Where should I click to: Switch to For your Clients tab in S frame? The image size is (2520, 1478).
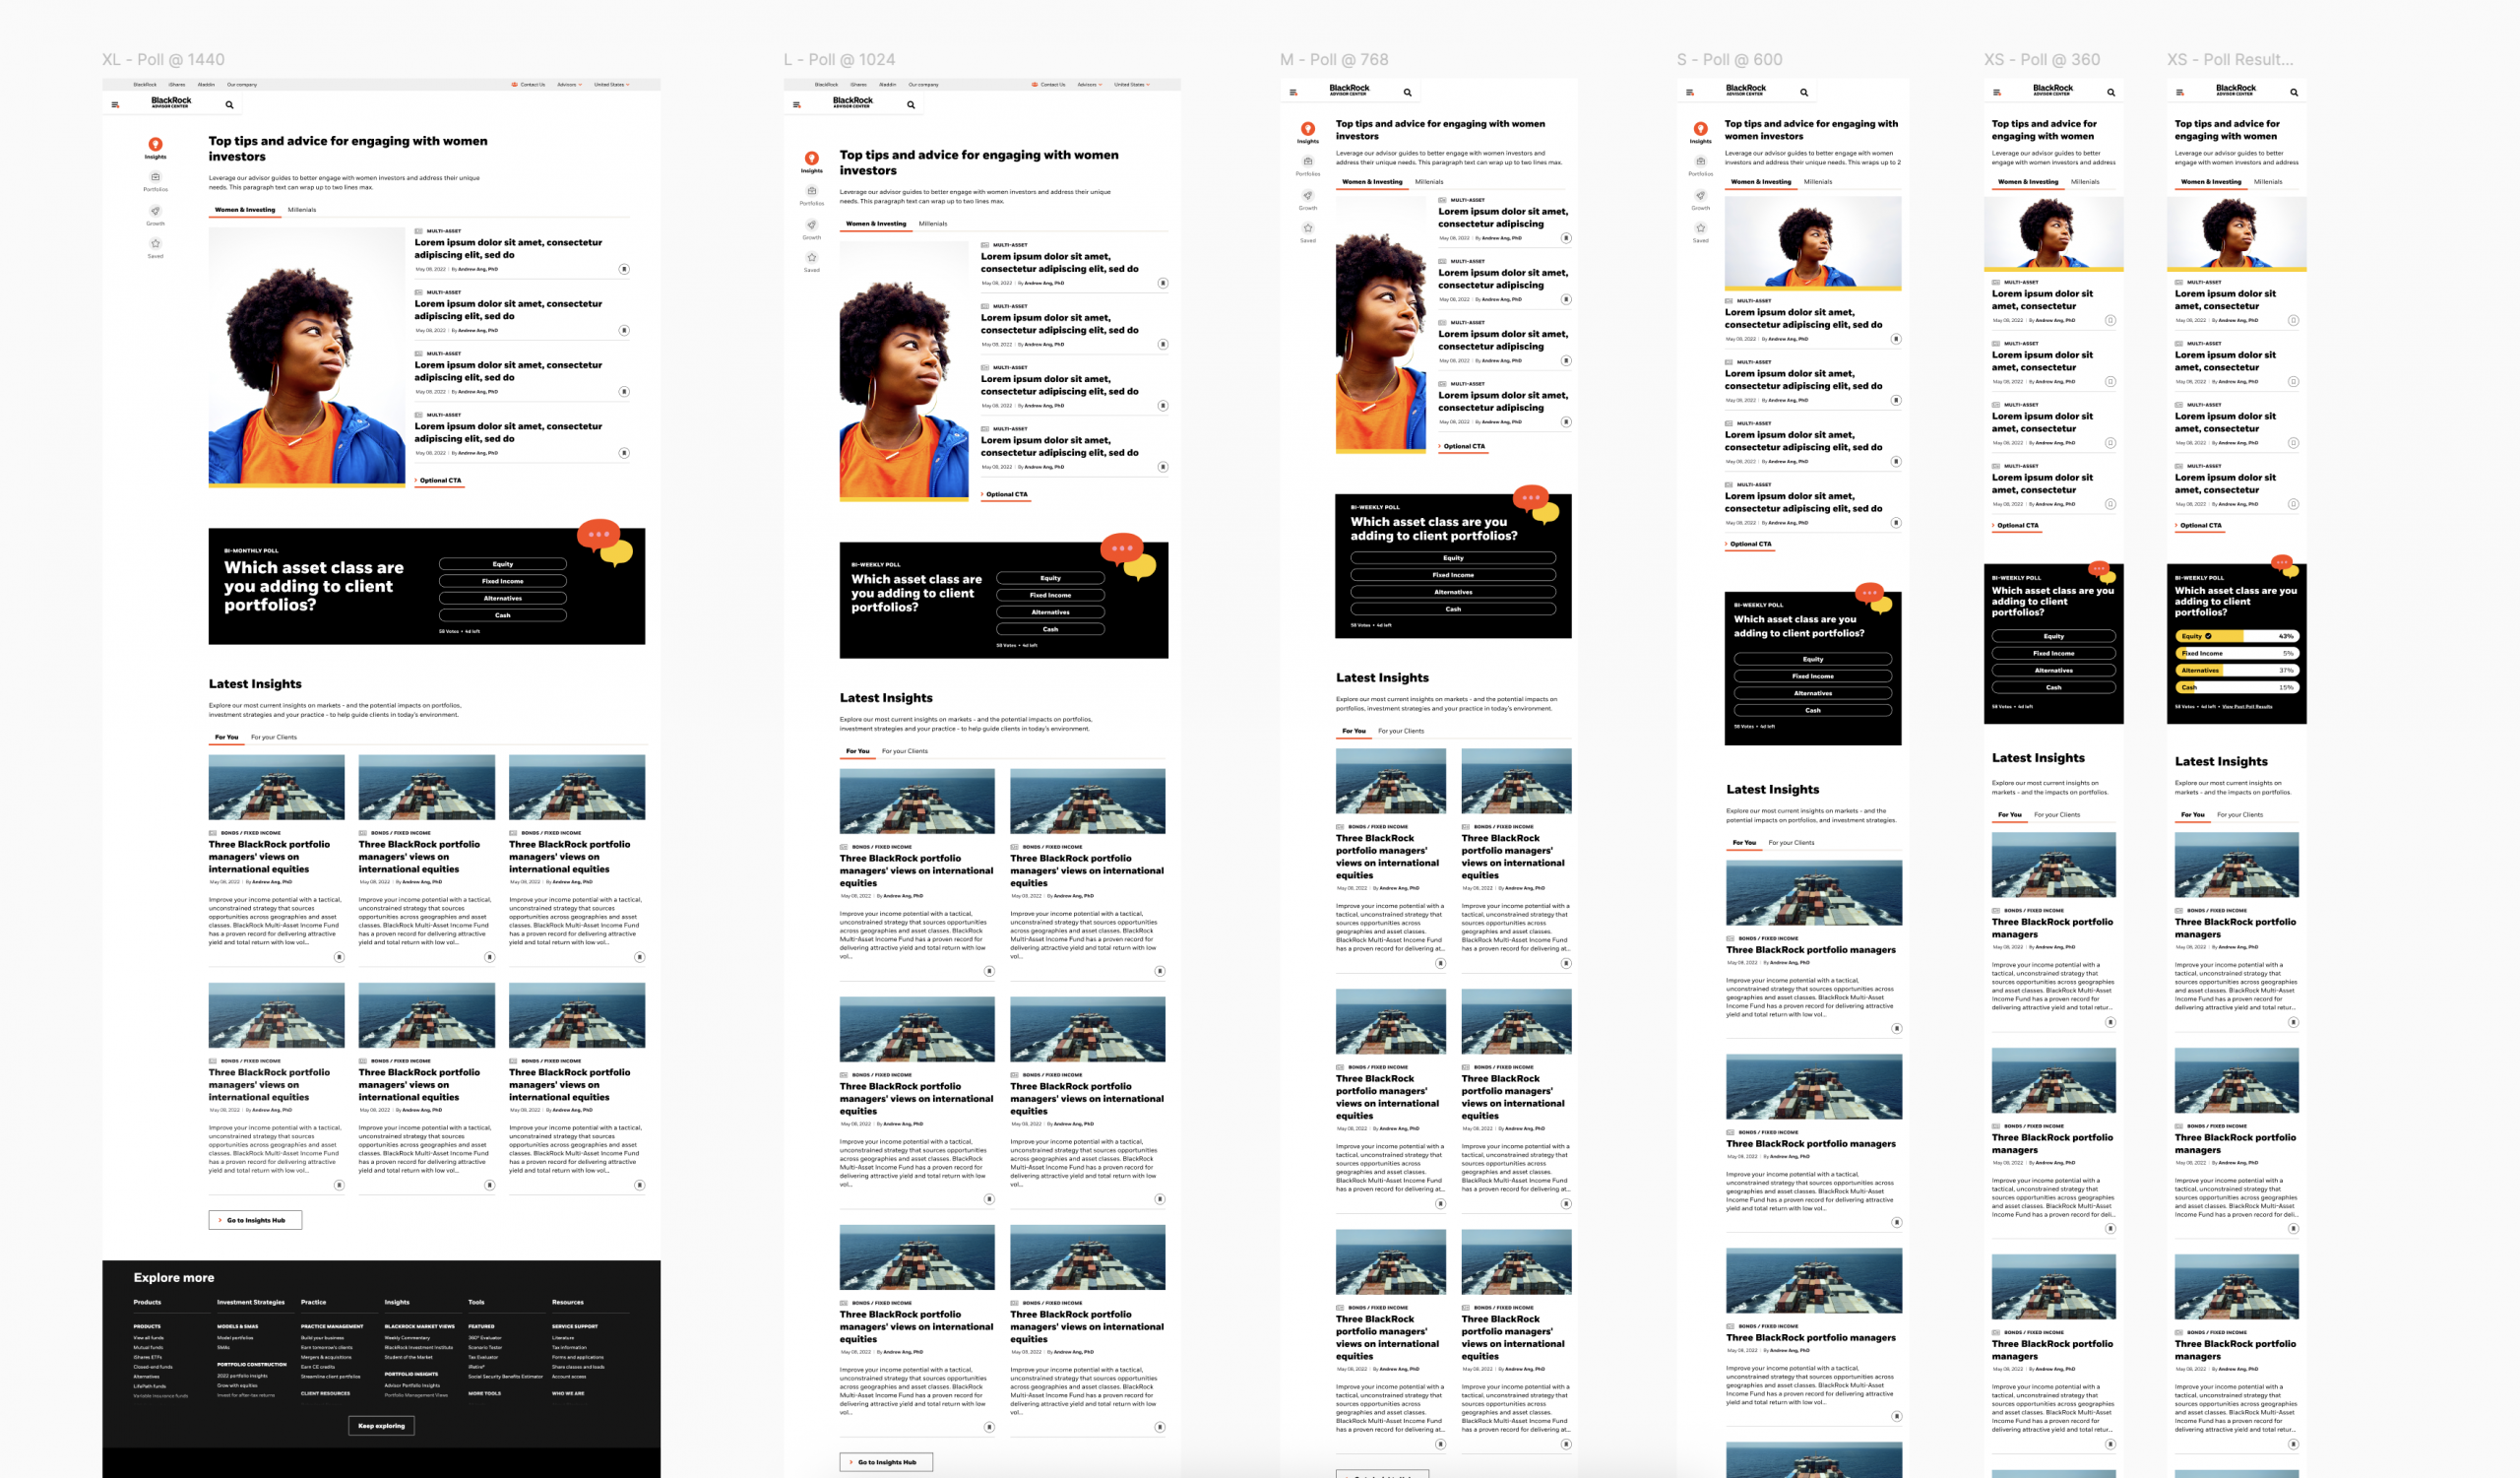[x=1791, y=843]
